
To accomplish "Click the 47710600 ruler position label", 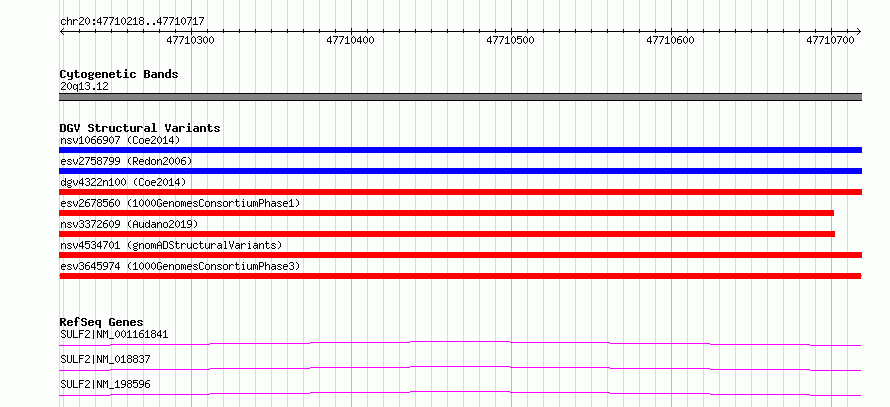I will coord(671,41).
